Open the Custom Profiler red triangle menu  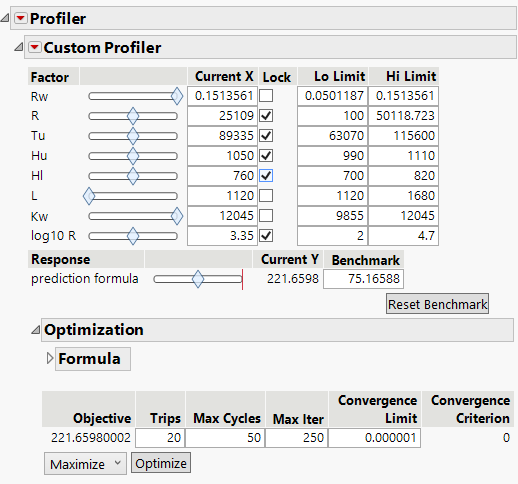pyautogui.click(x=35, y=47)
